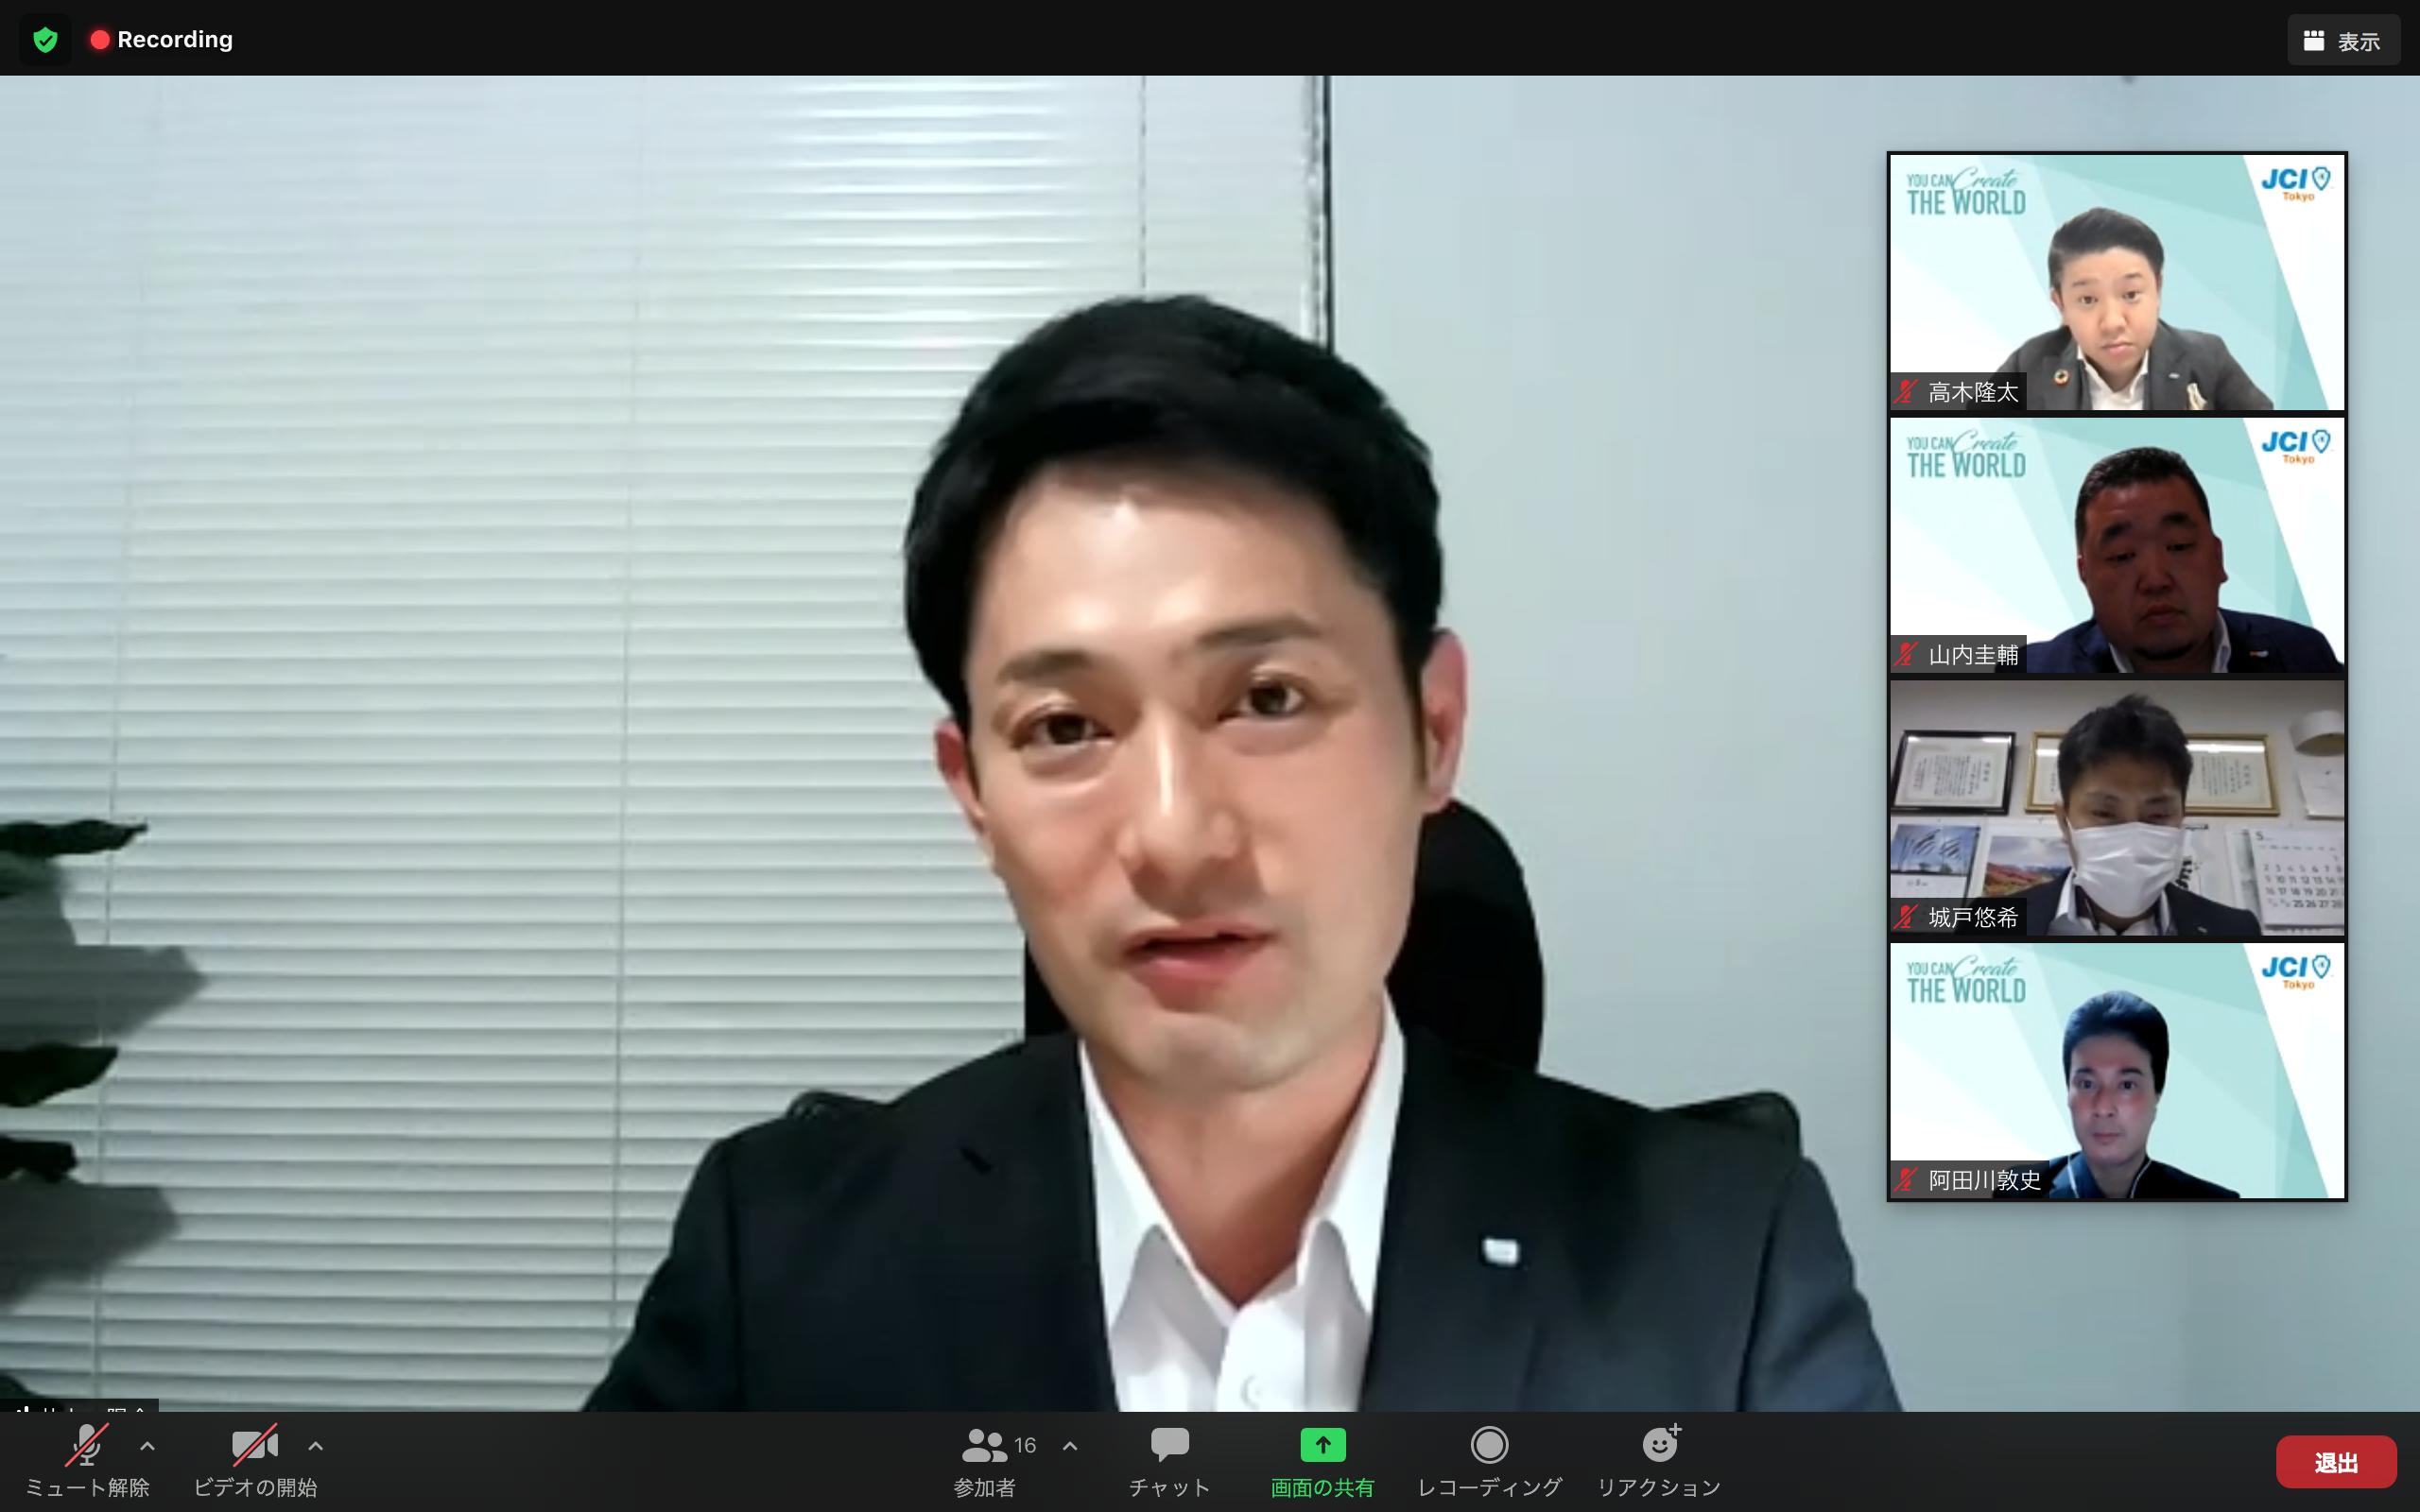This screenshot has height=1512, width=2420.
Task: Click muted mic icon beside 高木隆太
Action: point(1906,392)
